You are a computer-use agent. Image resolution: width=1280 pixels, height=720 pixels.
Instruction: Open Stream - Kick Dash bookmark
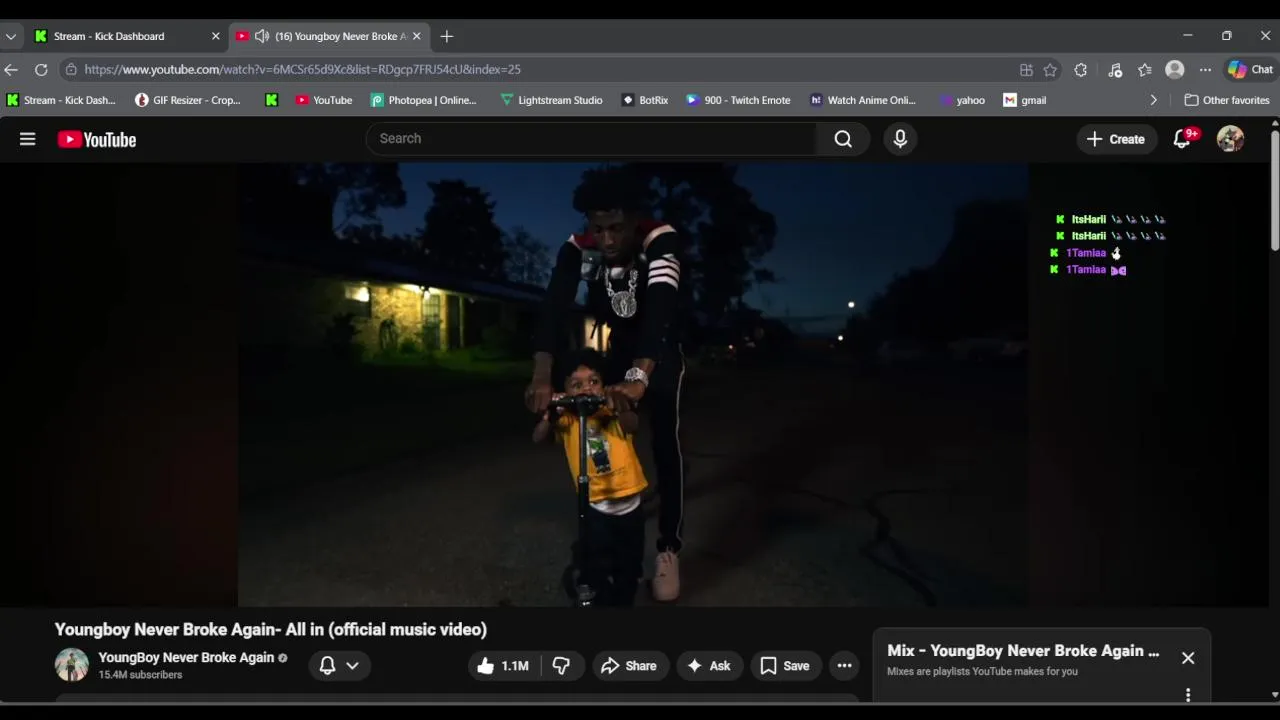click(61, 100)
